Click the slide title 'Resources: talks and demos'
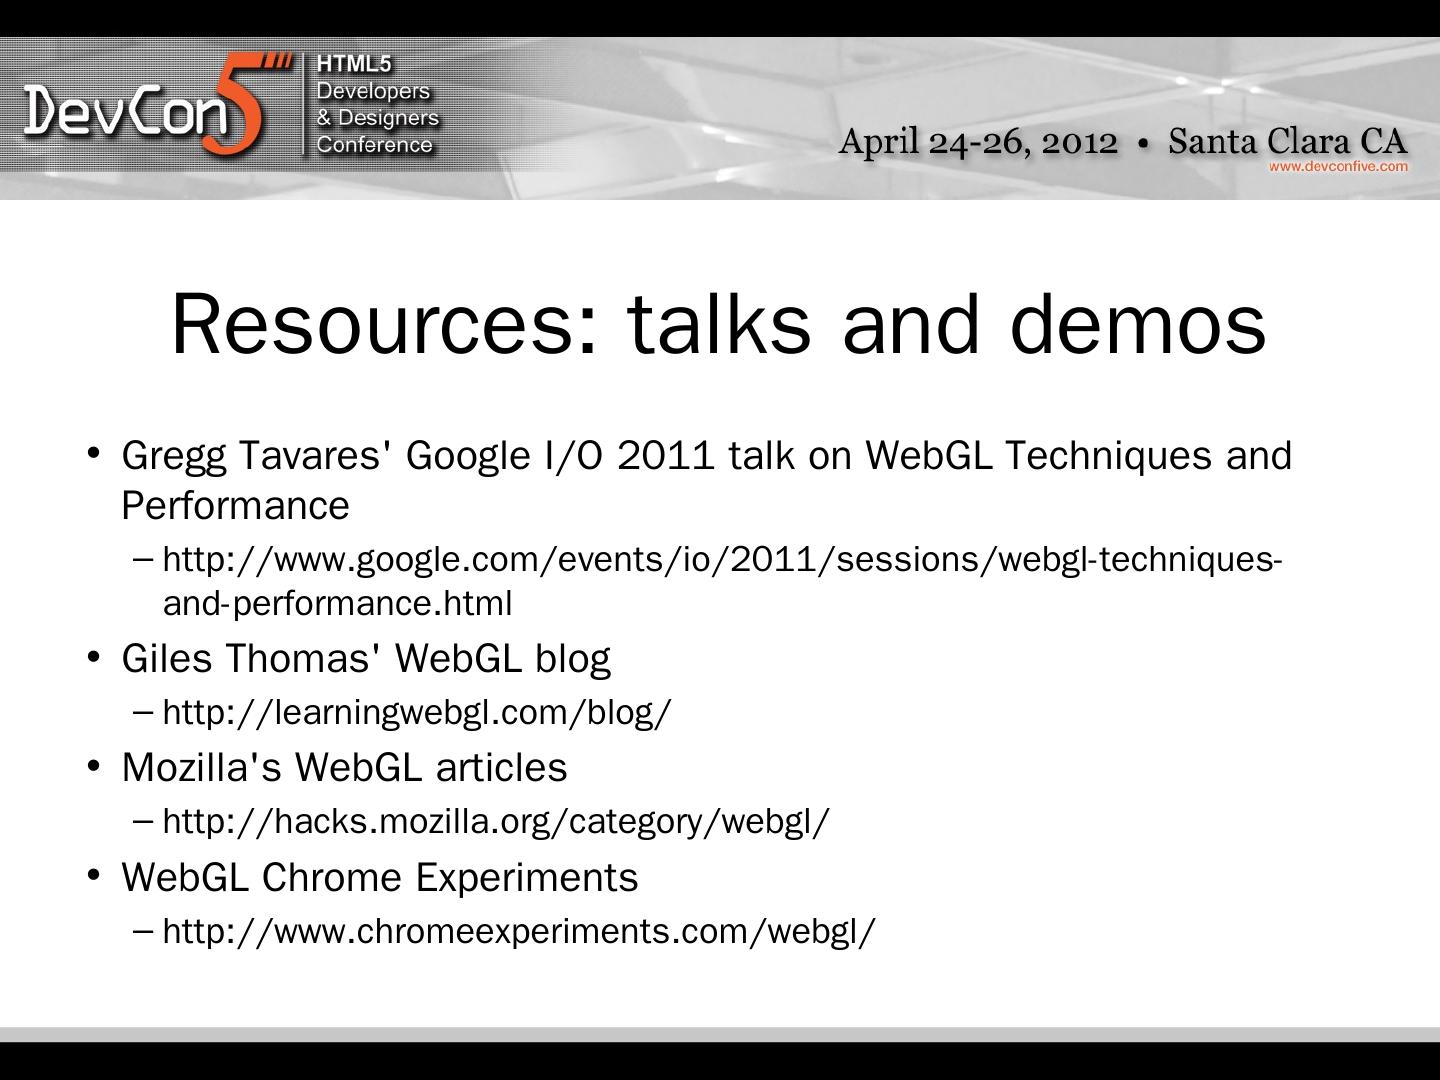The height and width of the screenshot is (1080, 1440). [x=719, y=322]
